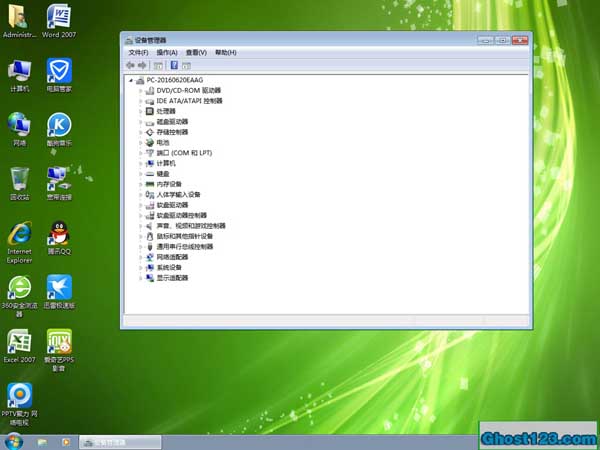Click the Back arrow in Device Manager toolbar

coord(130,65)
